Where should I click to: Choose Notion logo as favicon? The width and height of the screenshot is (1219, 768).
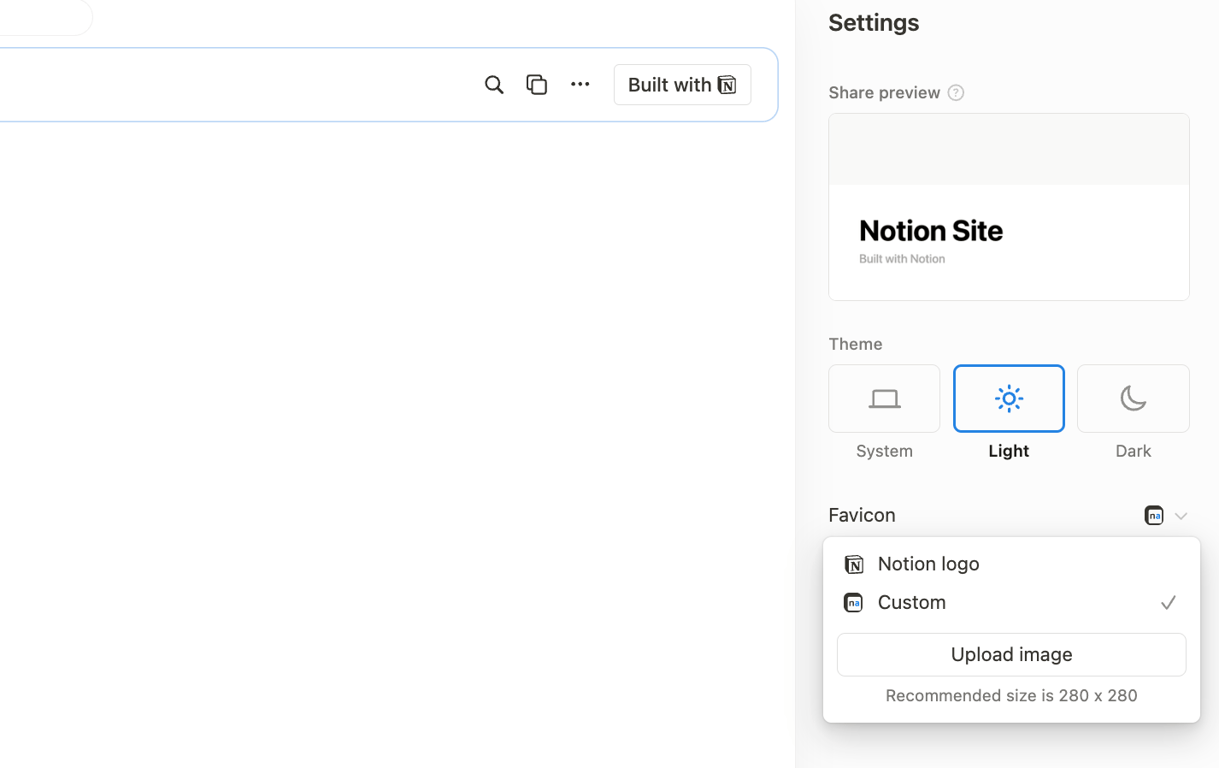coord(1011,564)
